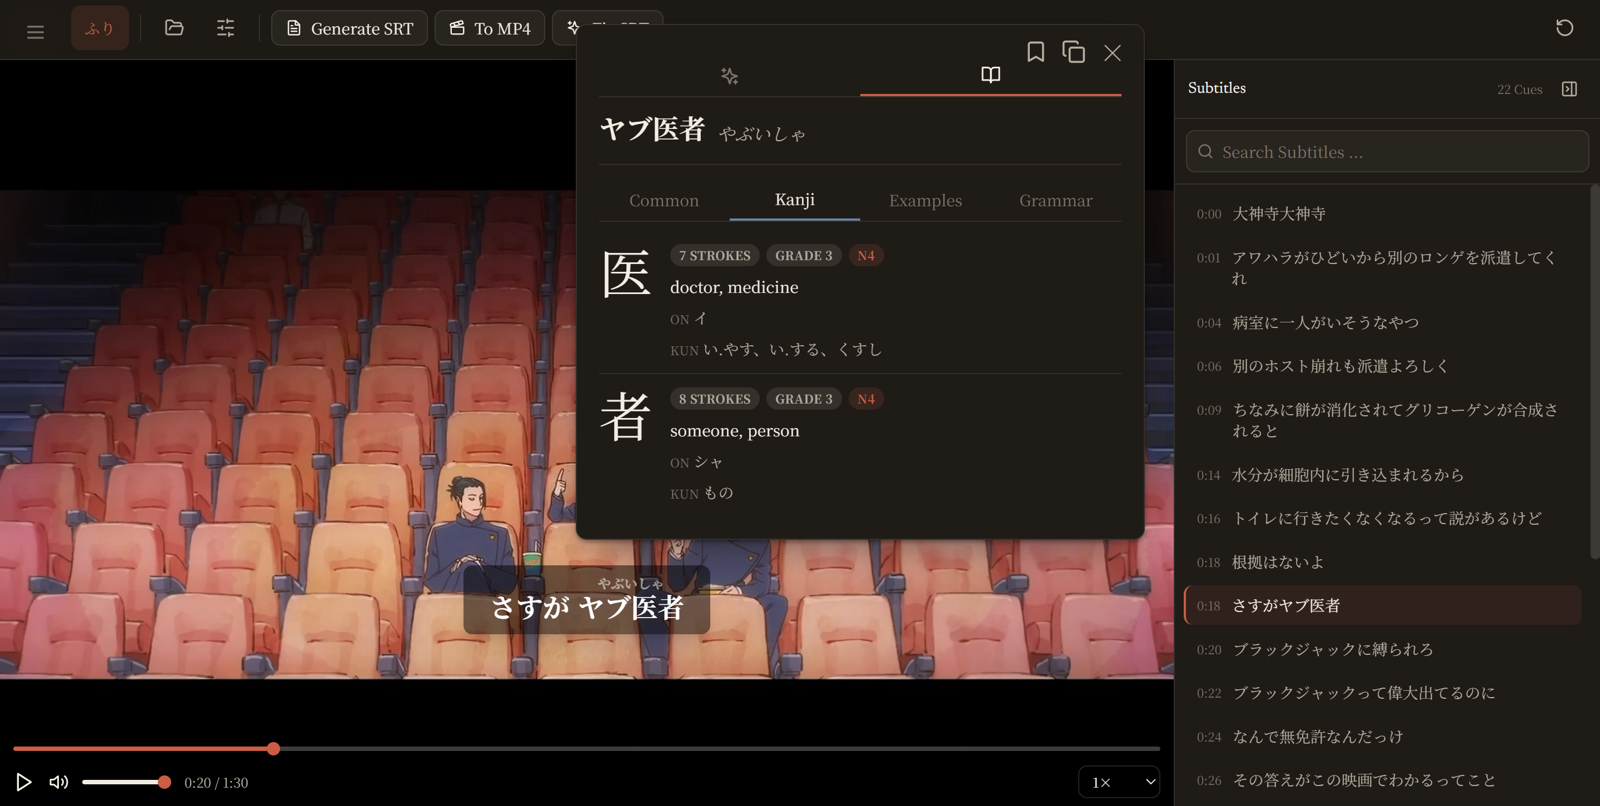Click the 医 kanji character
The width and height of the screenshot is (1600, 806).
(626, 274)
